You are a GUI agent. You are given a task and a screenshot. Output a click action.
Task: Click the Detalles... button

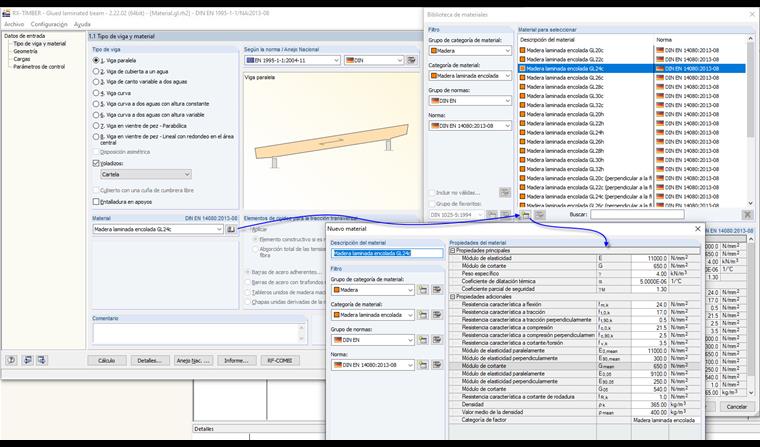click(149, 361)
